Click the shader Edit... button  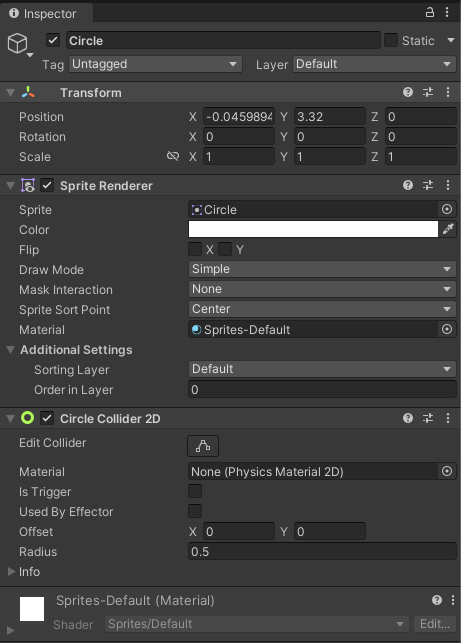[x=435, y=624]
